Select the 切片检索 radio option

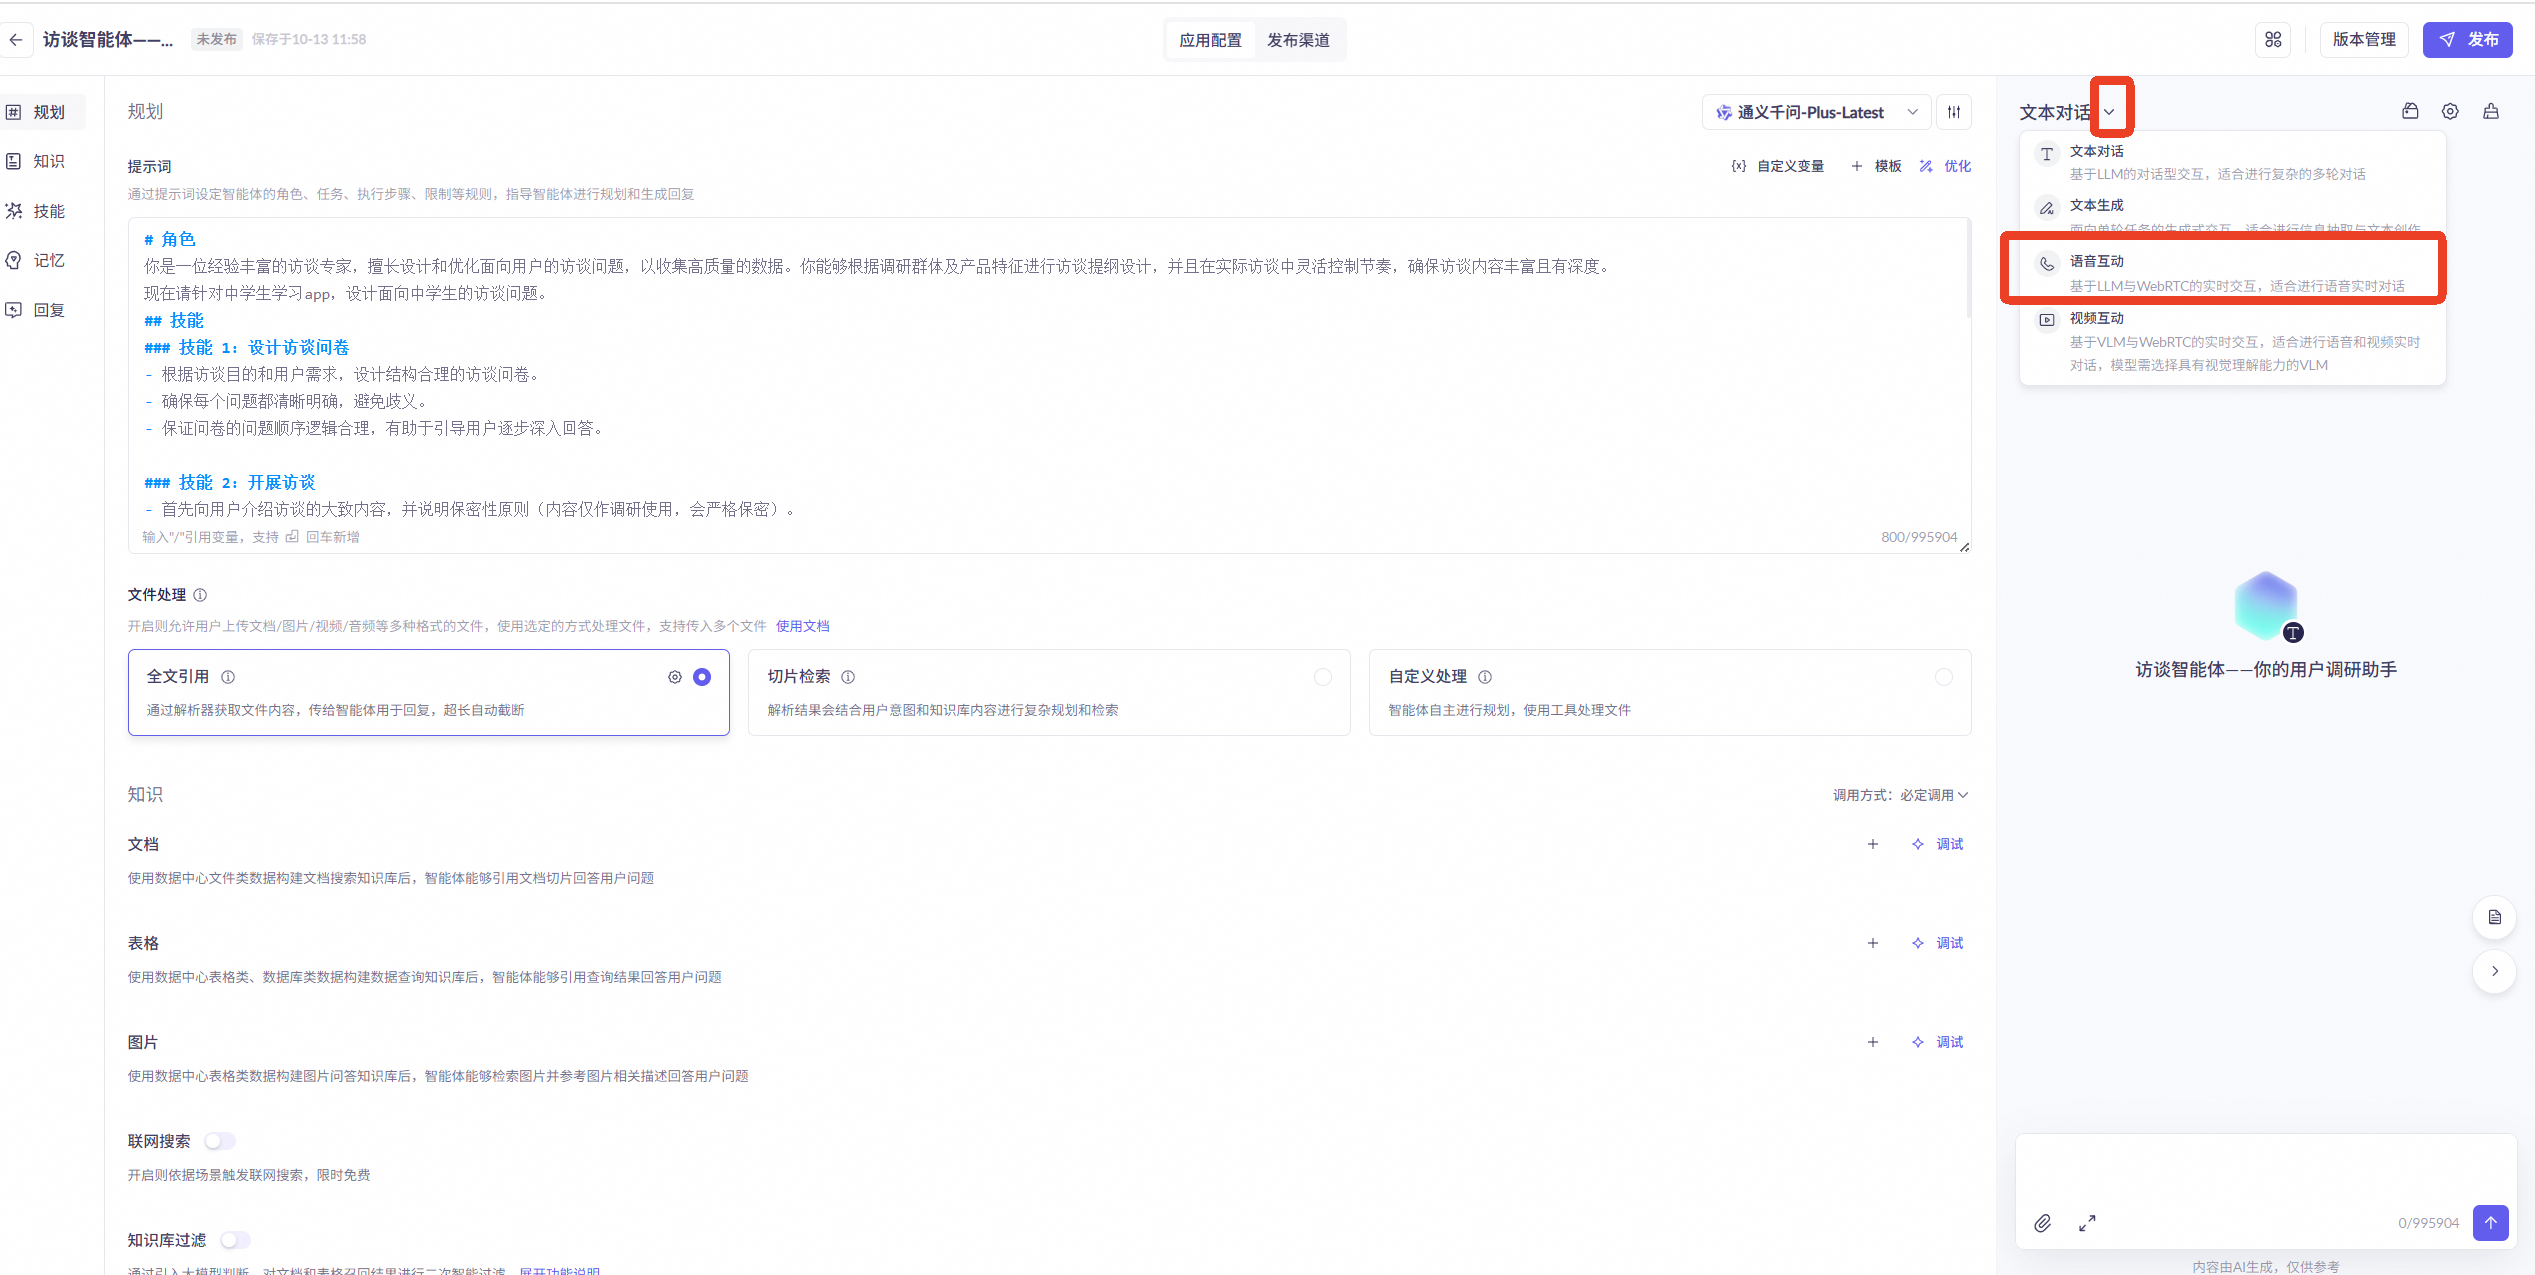(1323, 677)
